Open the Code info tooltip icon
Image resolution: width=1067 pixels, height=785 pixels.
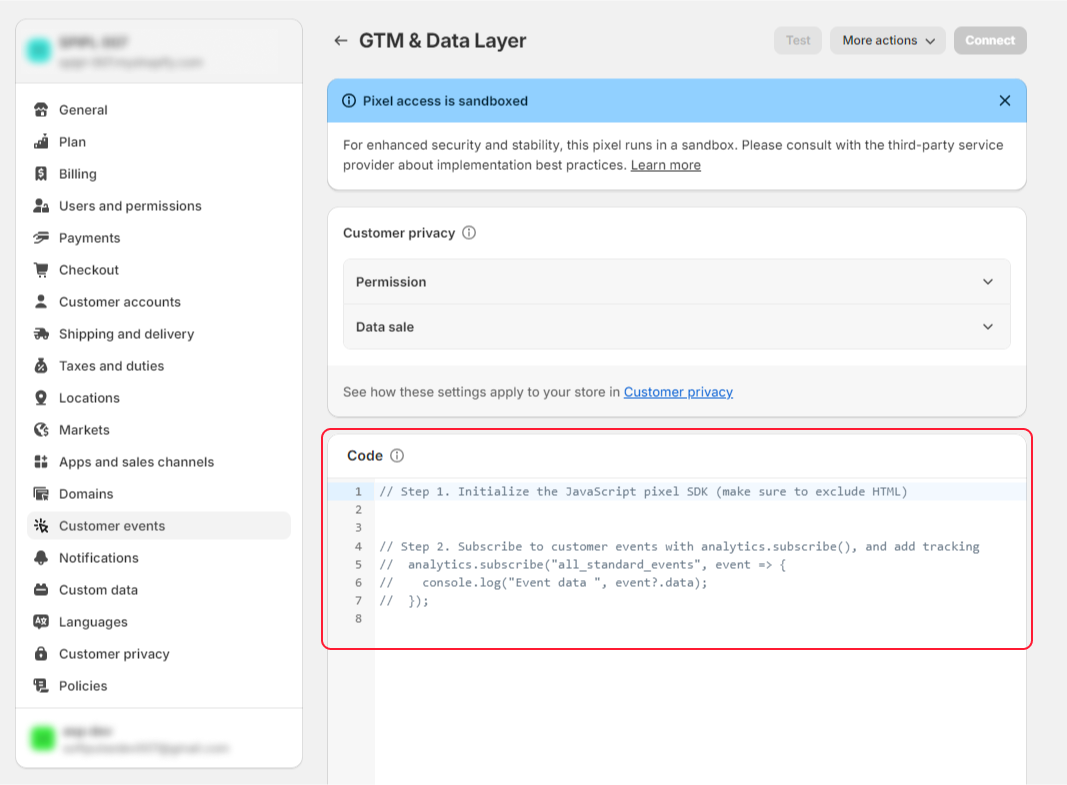[x=397, y=455]
